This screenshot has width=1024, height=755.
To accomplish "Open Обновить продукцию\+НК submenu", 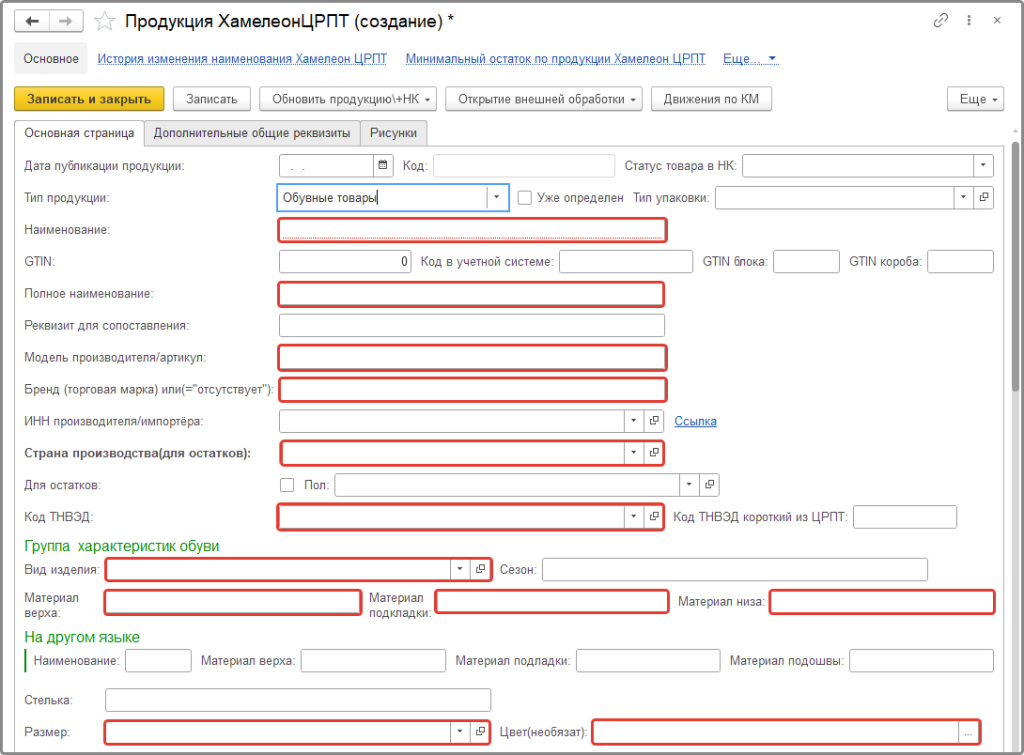I will [x=348, y=99].
